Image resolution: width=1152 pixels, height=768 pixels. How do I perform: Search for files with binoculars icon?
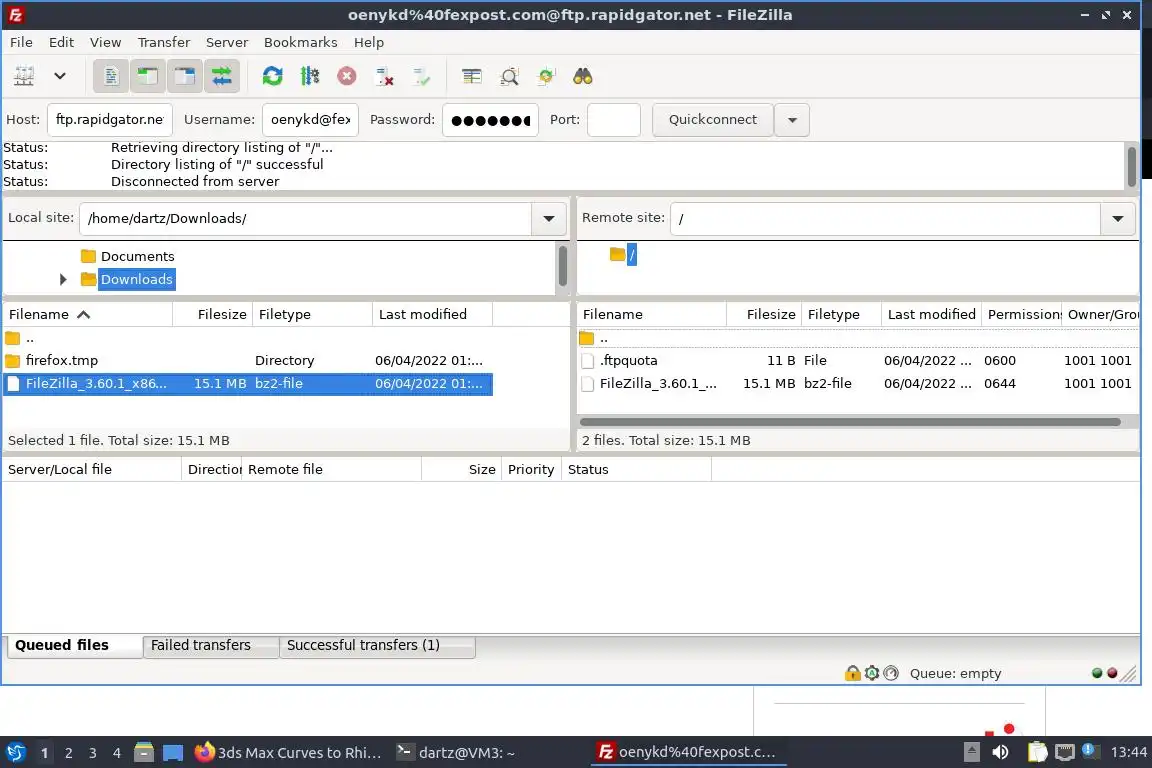[x=583, y=76]
